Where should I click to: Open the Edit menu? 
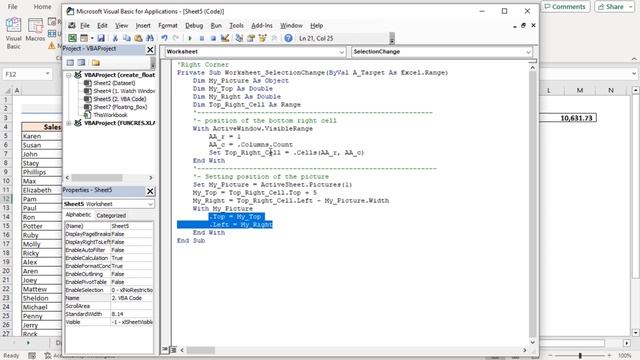tap(102, 25)
